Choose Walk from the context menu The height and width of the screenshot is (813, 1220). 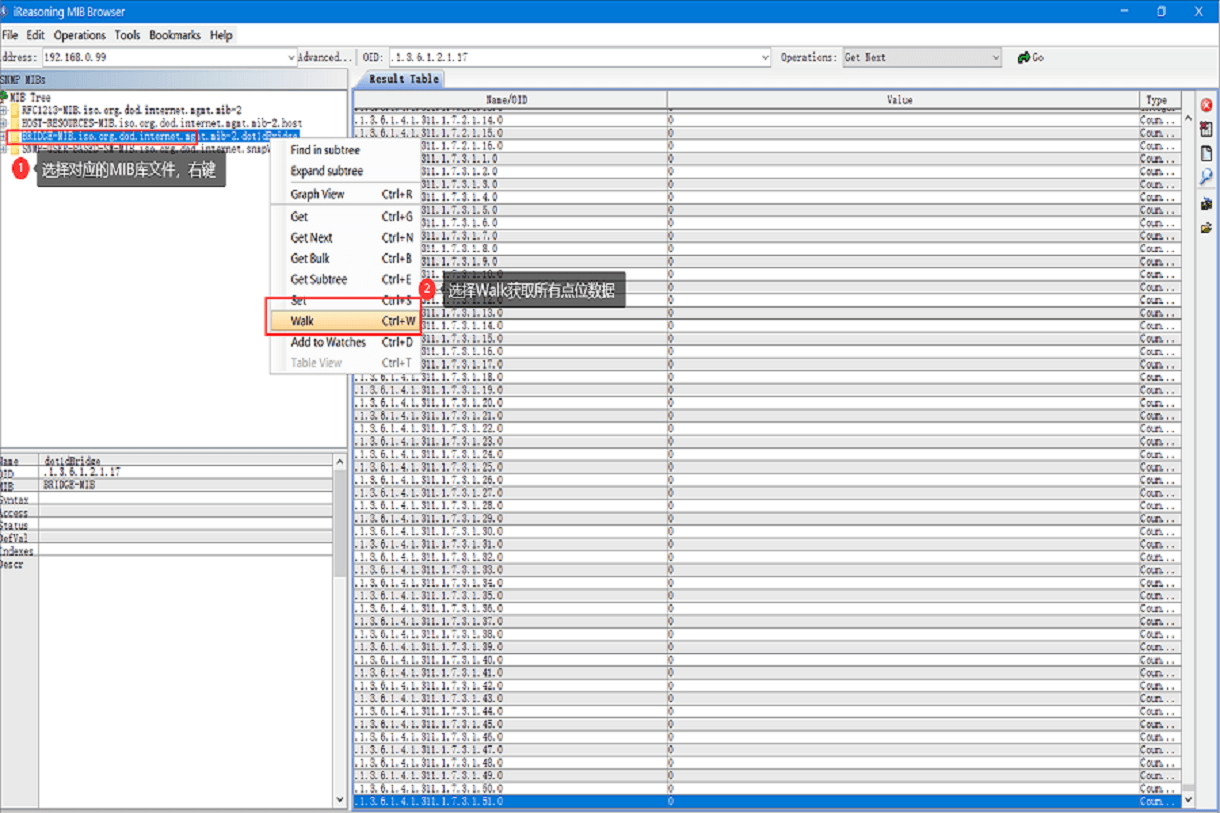[x=302, y=321]
